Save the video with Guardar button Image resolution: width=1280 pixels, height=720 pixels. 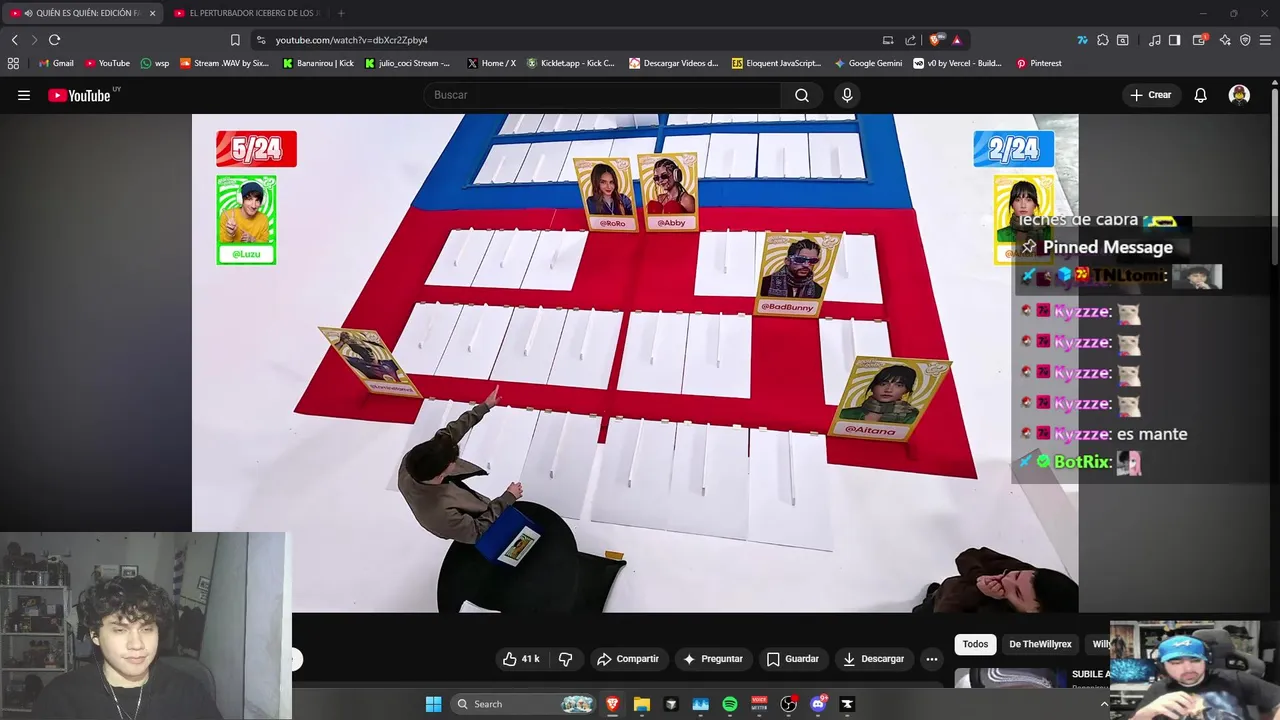point(793,659)
